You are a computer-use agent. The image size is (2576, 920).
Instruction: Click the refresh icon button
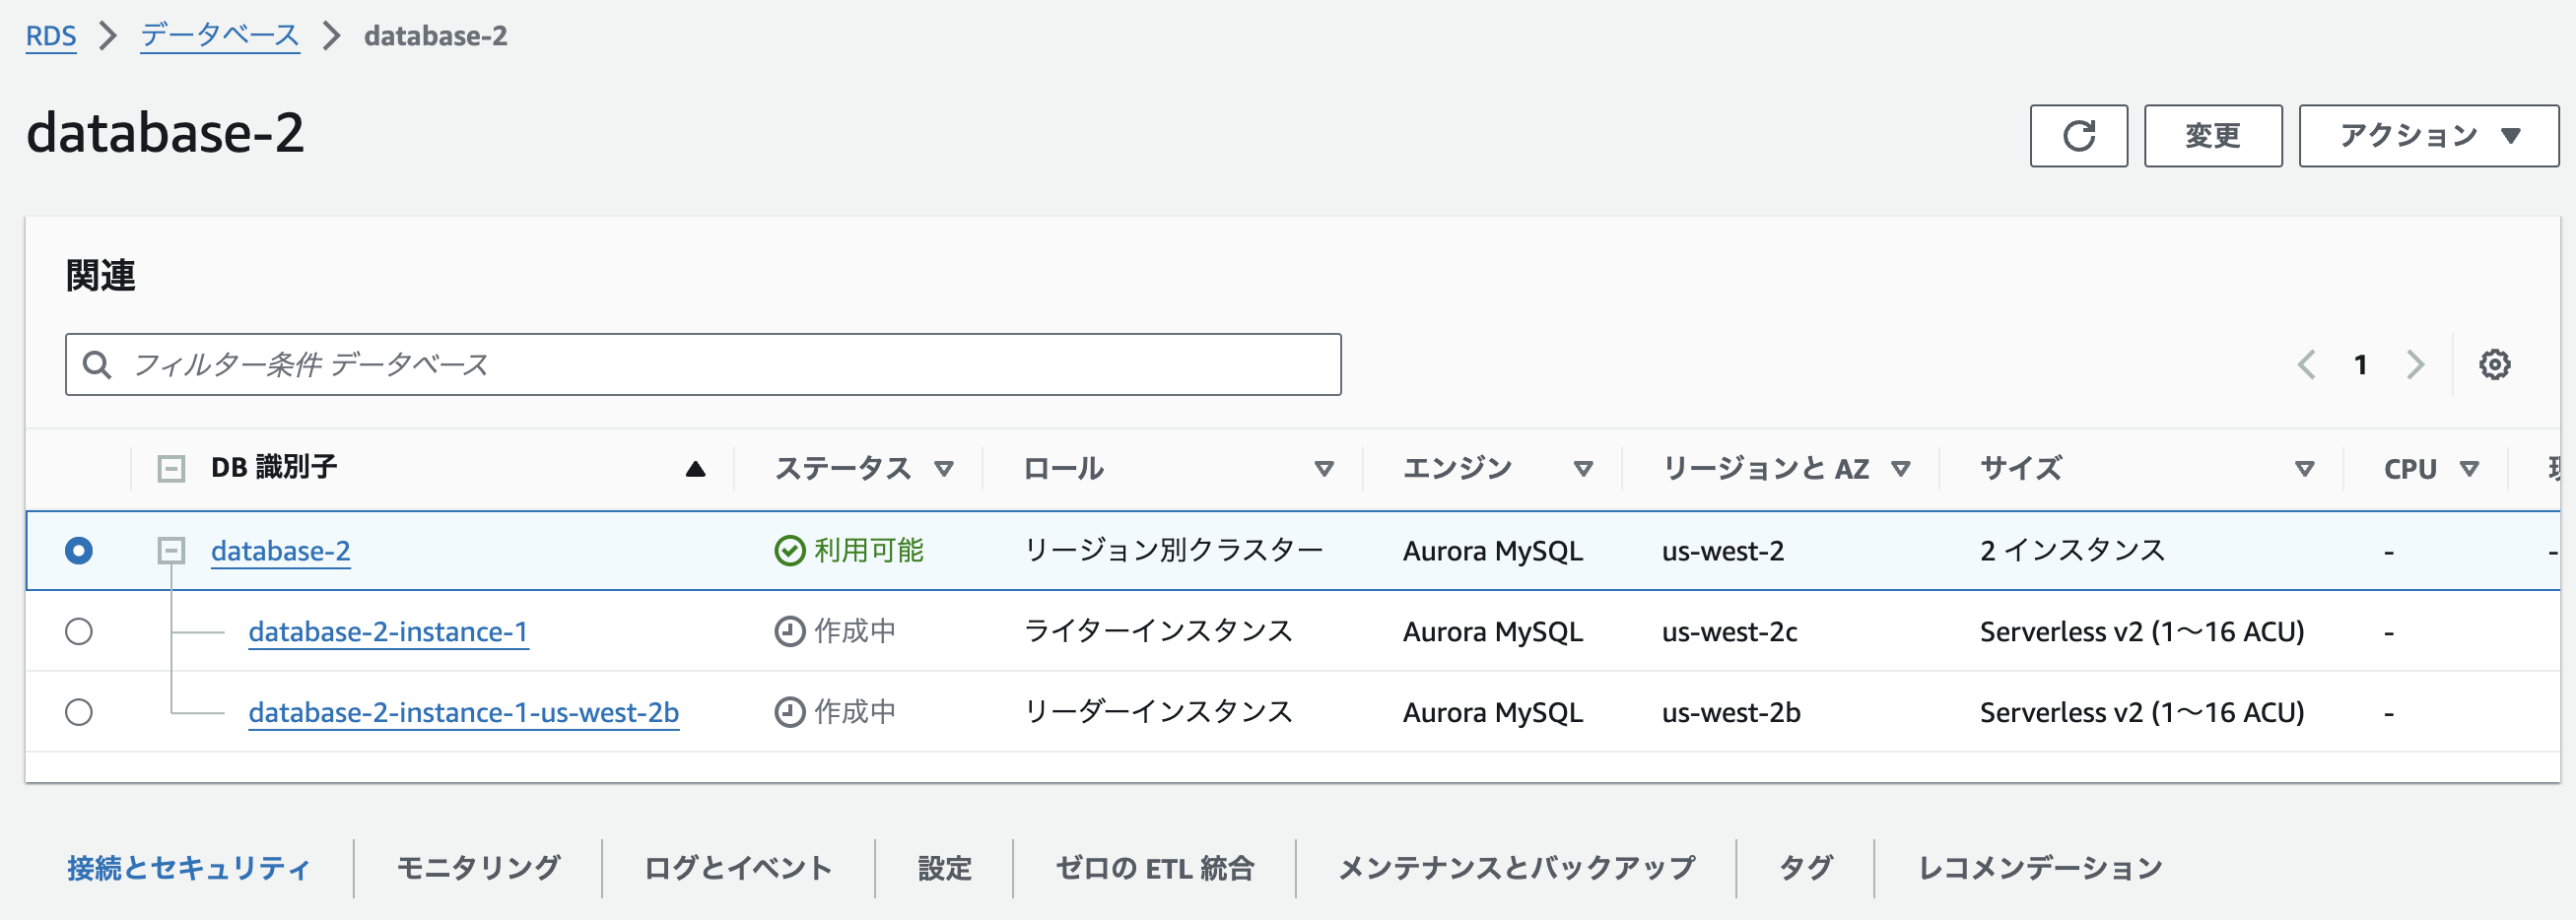pos(2077,136)
